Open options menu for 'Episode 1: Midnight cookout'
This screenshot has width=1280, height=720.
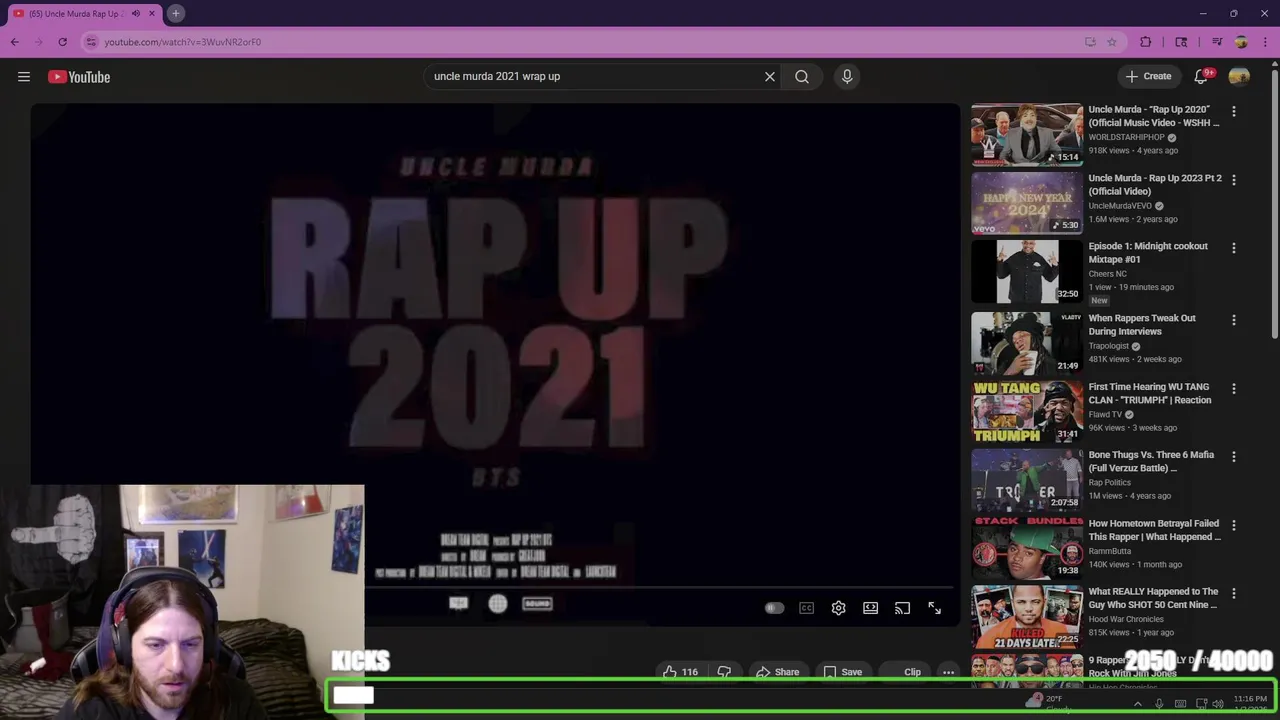click(x=1234, y=248)
